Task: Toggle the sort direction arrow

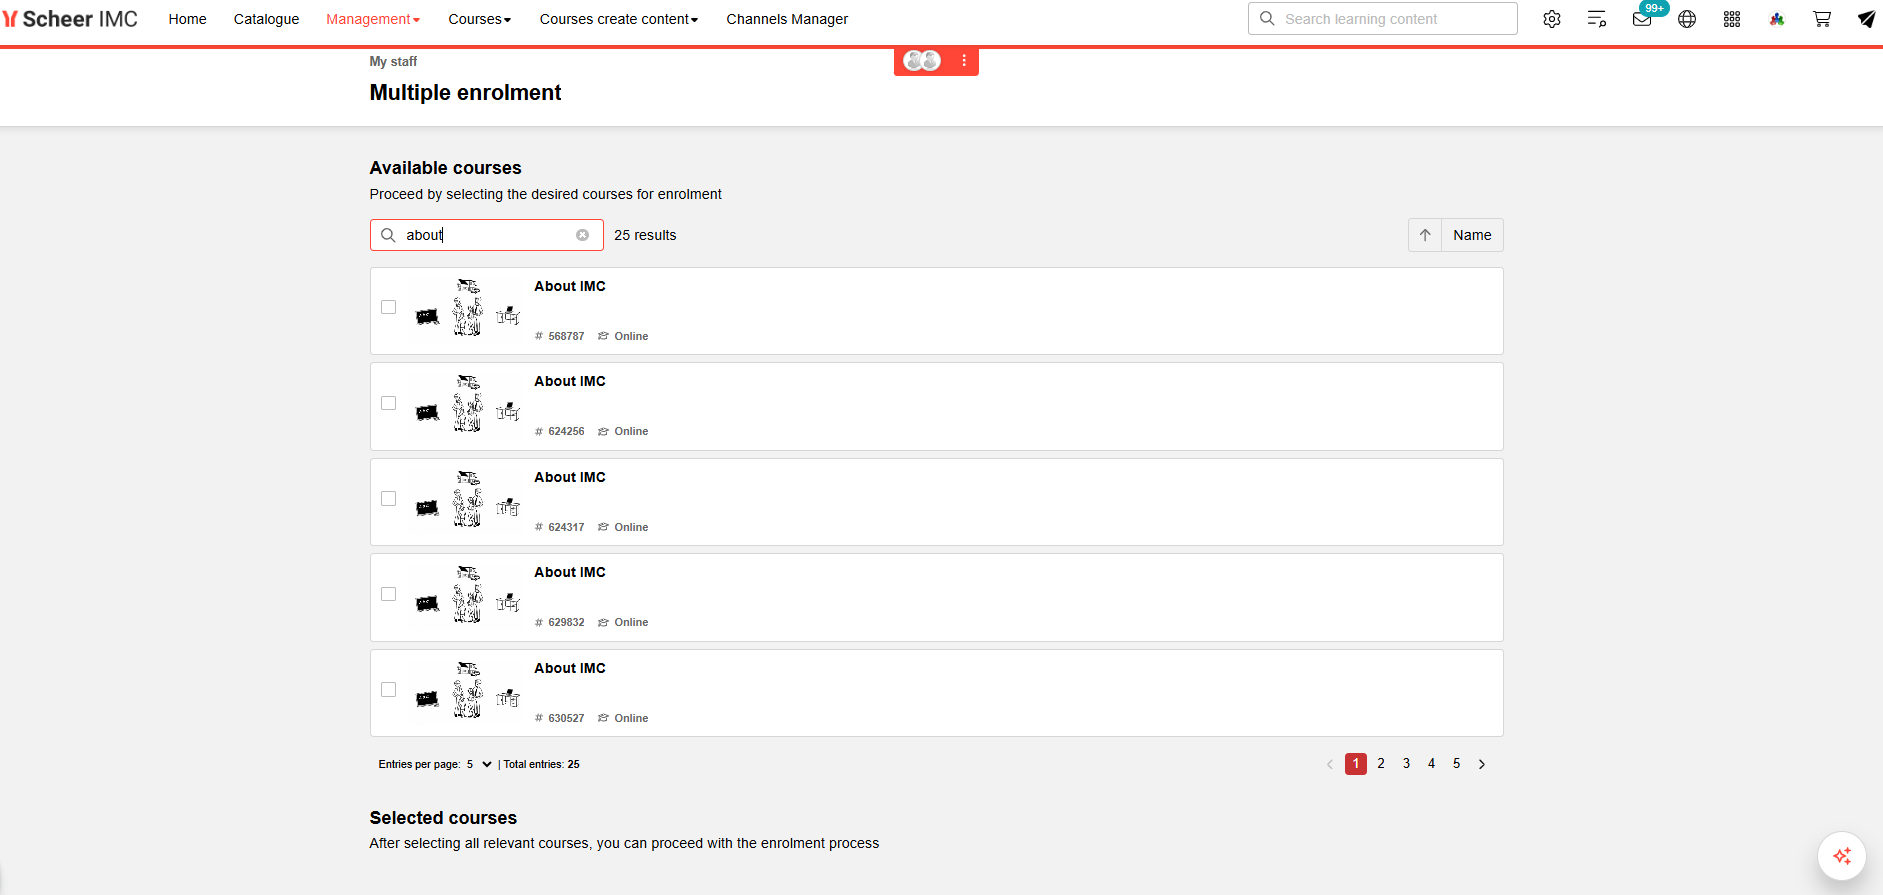Action: [1425, 235]
